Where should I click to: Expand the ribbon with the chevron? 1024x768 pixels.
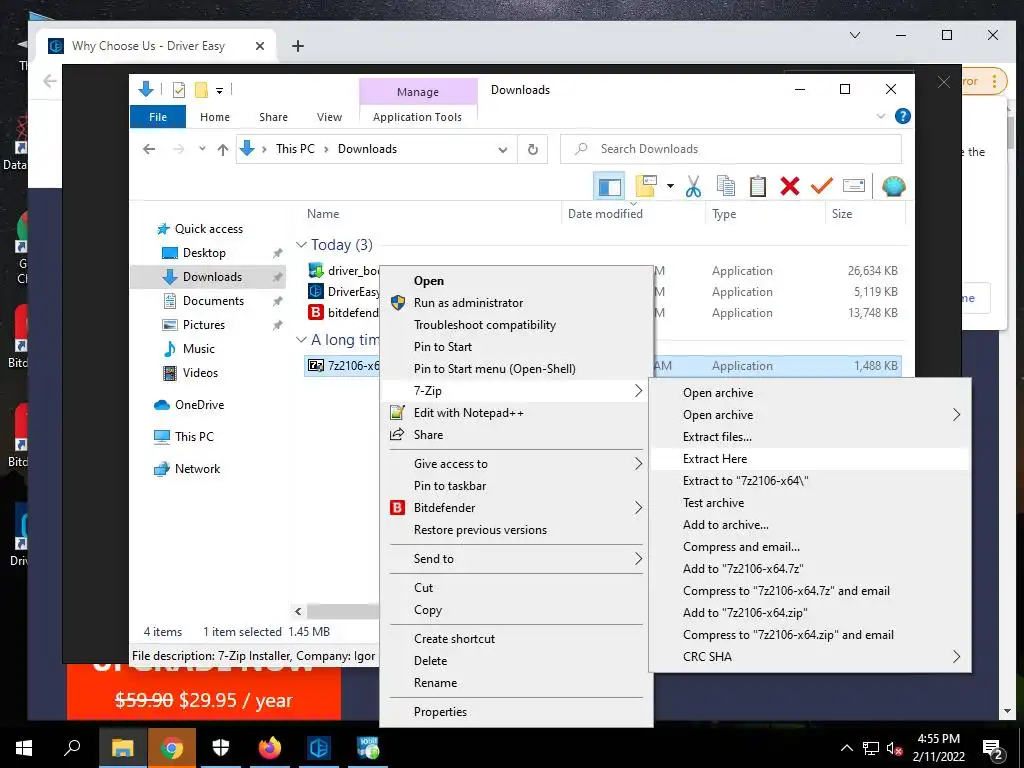(x=880, y=116)
